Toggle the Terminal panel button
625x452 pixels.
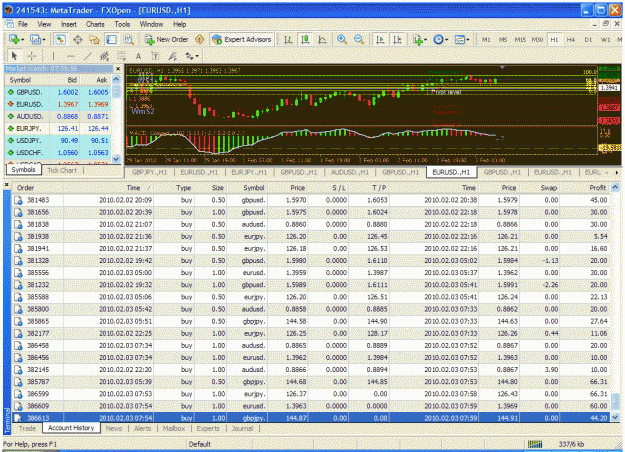pos(111,39)
